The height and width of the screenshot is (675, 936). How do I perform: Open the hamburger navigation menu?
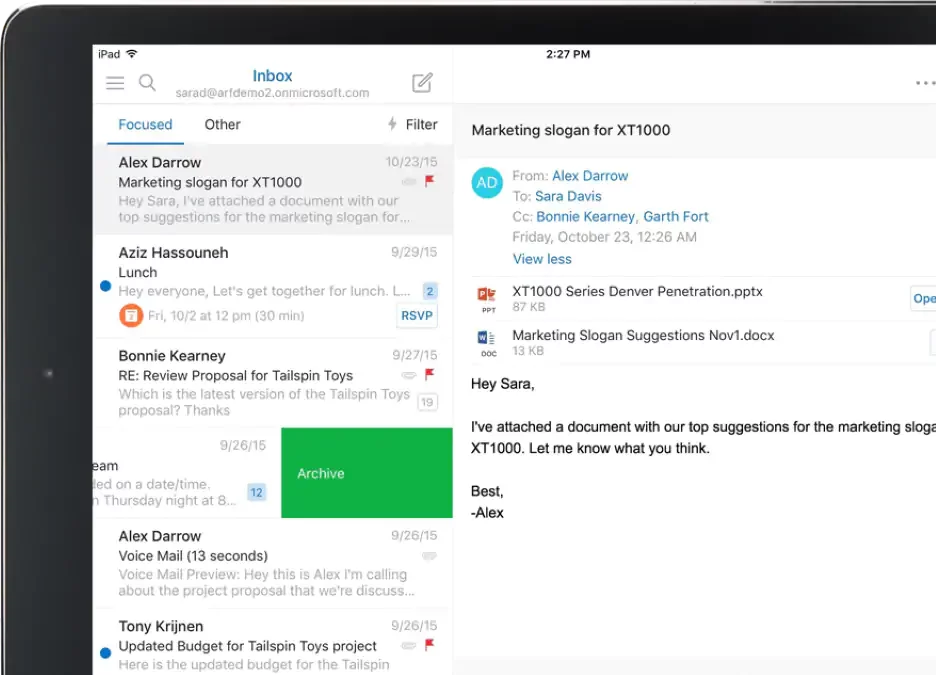pos(115,83)
